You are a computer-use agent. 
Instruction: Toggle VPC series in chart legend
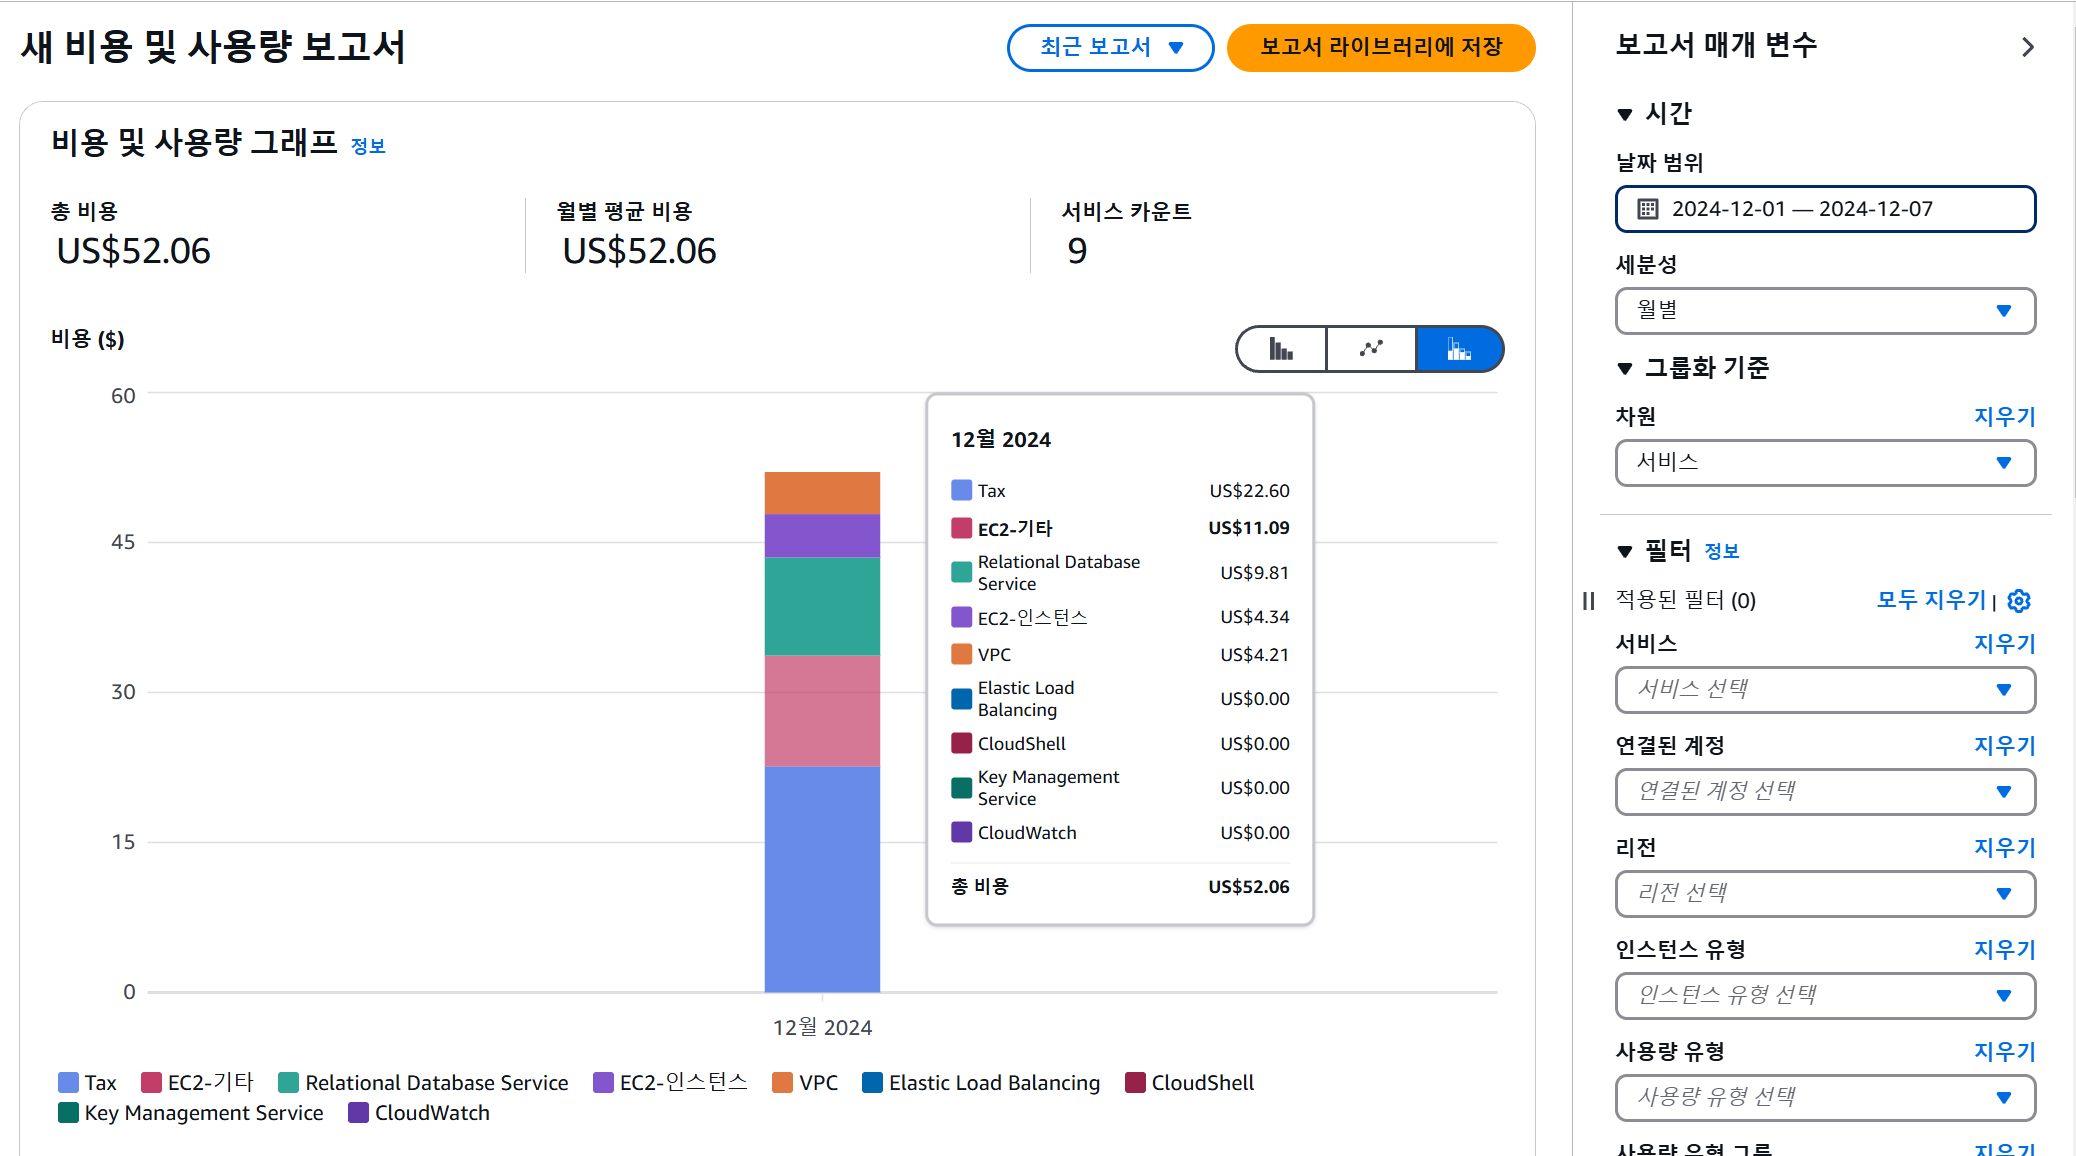[x=805, y=1083]
